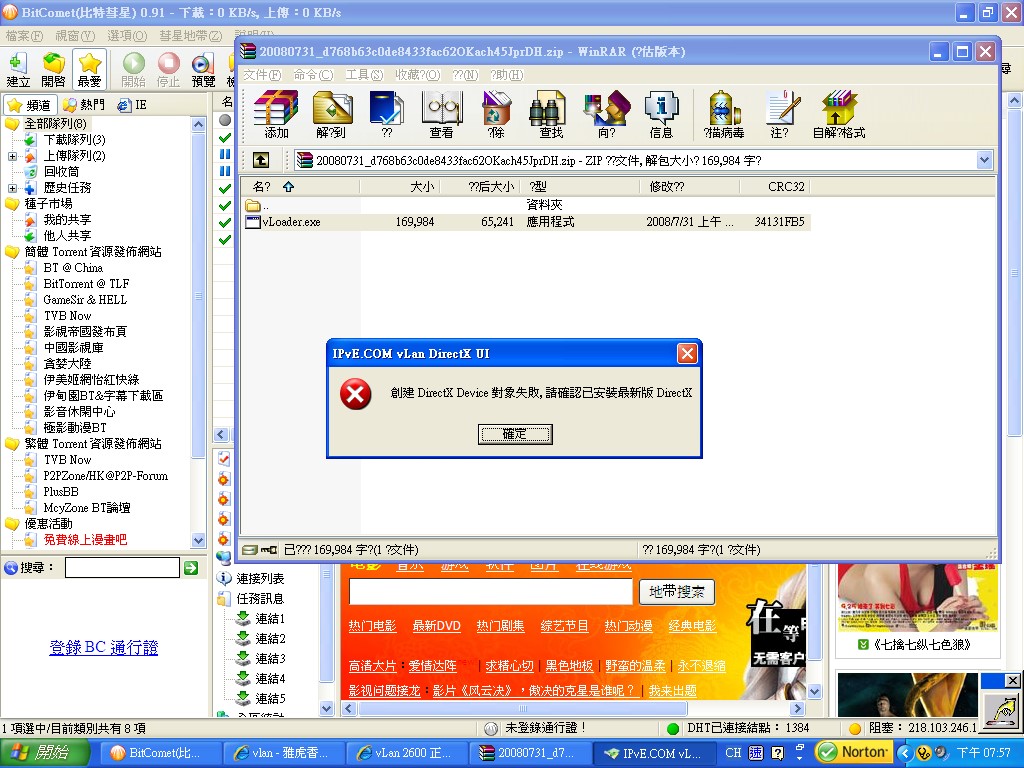
Task: Expand the 上傳隊列(2) tree node
Action: click(x=12, y=156)
